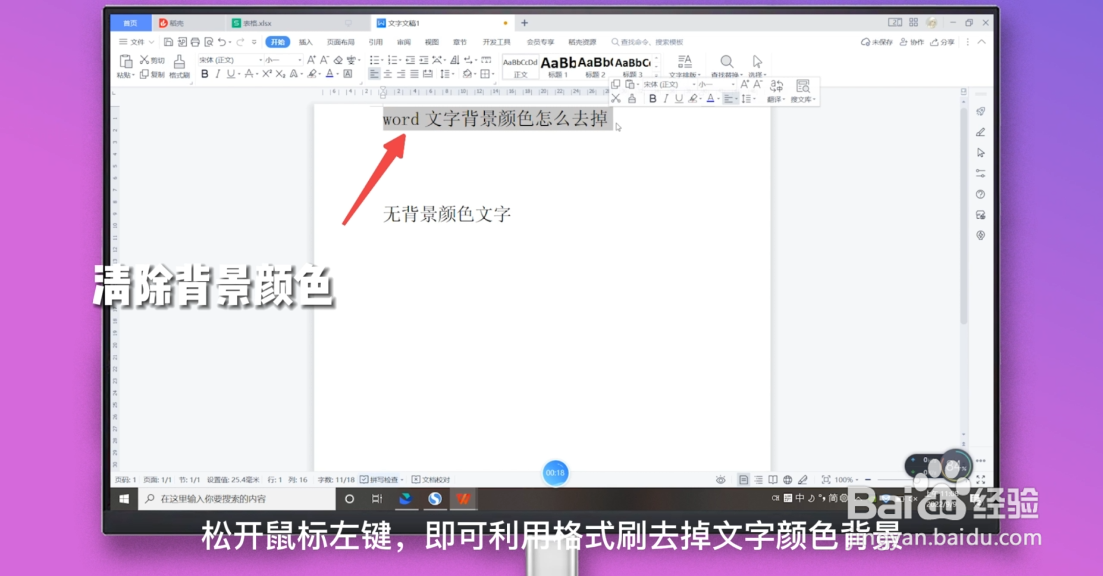Click the command search box 查找命令

point(647,42)
